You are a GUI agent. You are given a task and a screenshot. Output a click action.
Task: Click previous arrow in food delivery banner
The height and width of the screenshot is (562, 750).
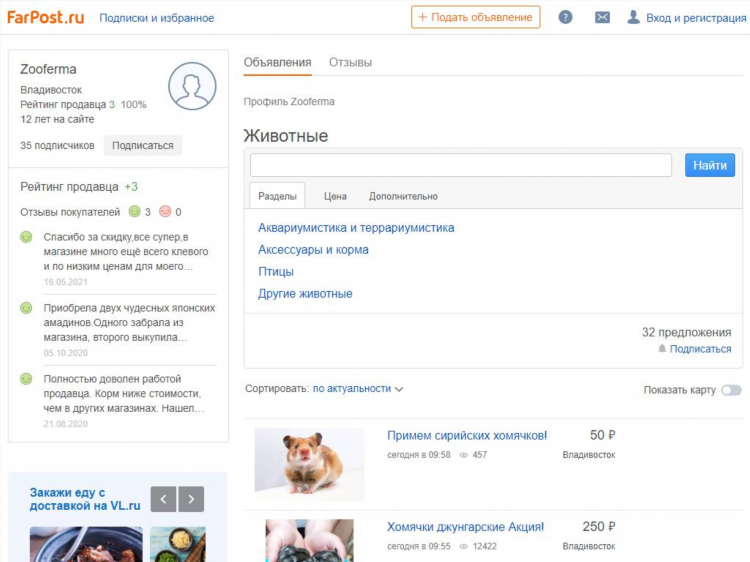(164, 499)
